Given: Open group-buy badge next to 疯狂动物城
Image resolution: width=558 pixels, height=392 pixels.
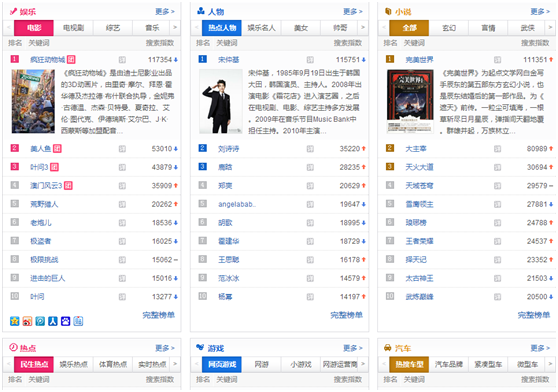Looking at the screenshot, I should pos(71,59).
